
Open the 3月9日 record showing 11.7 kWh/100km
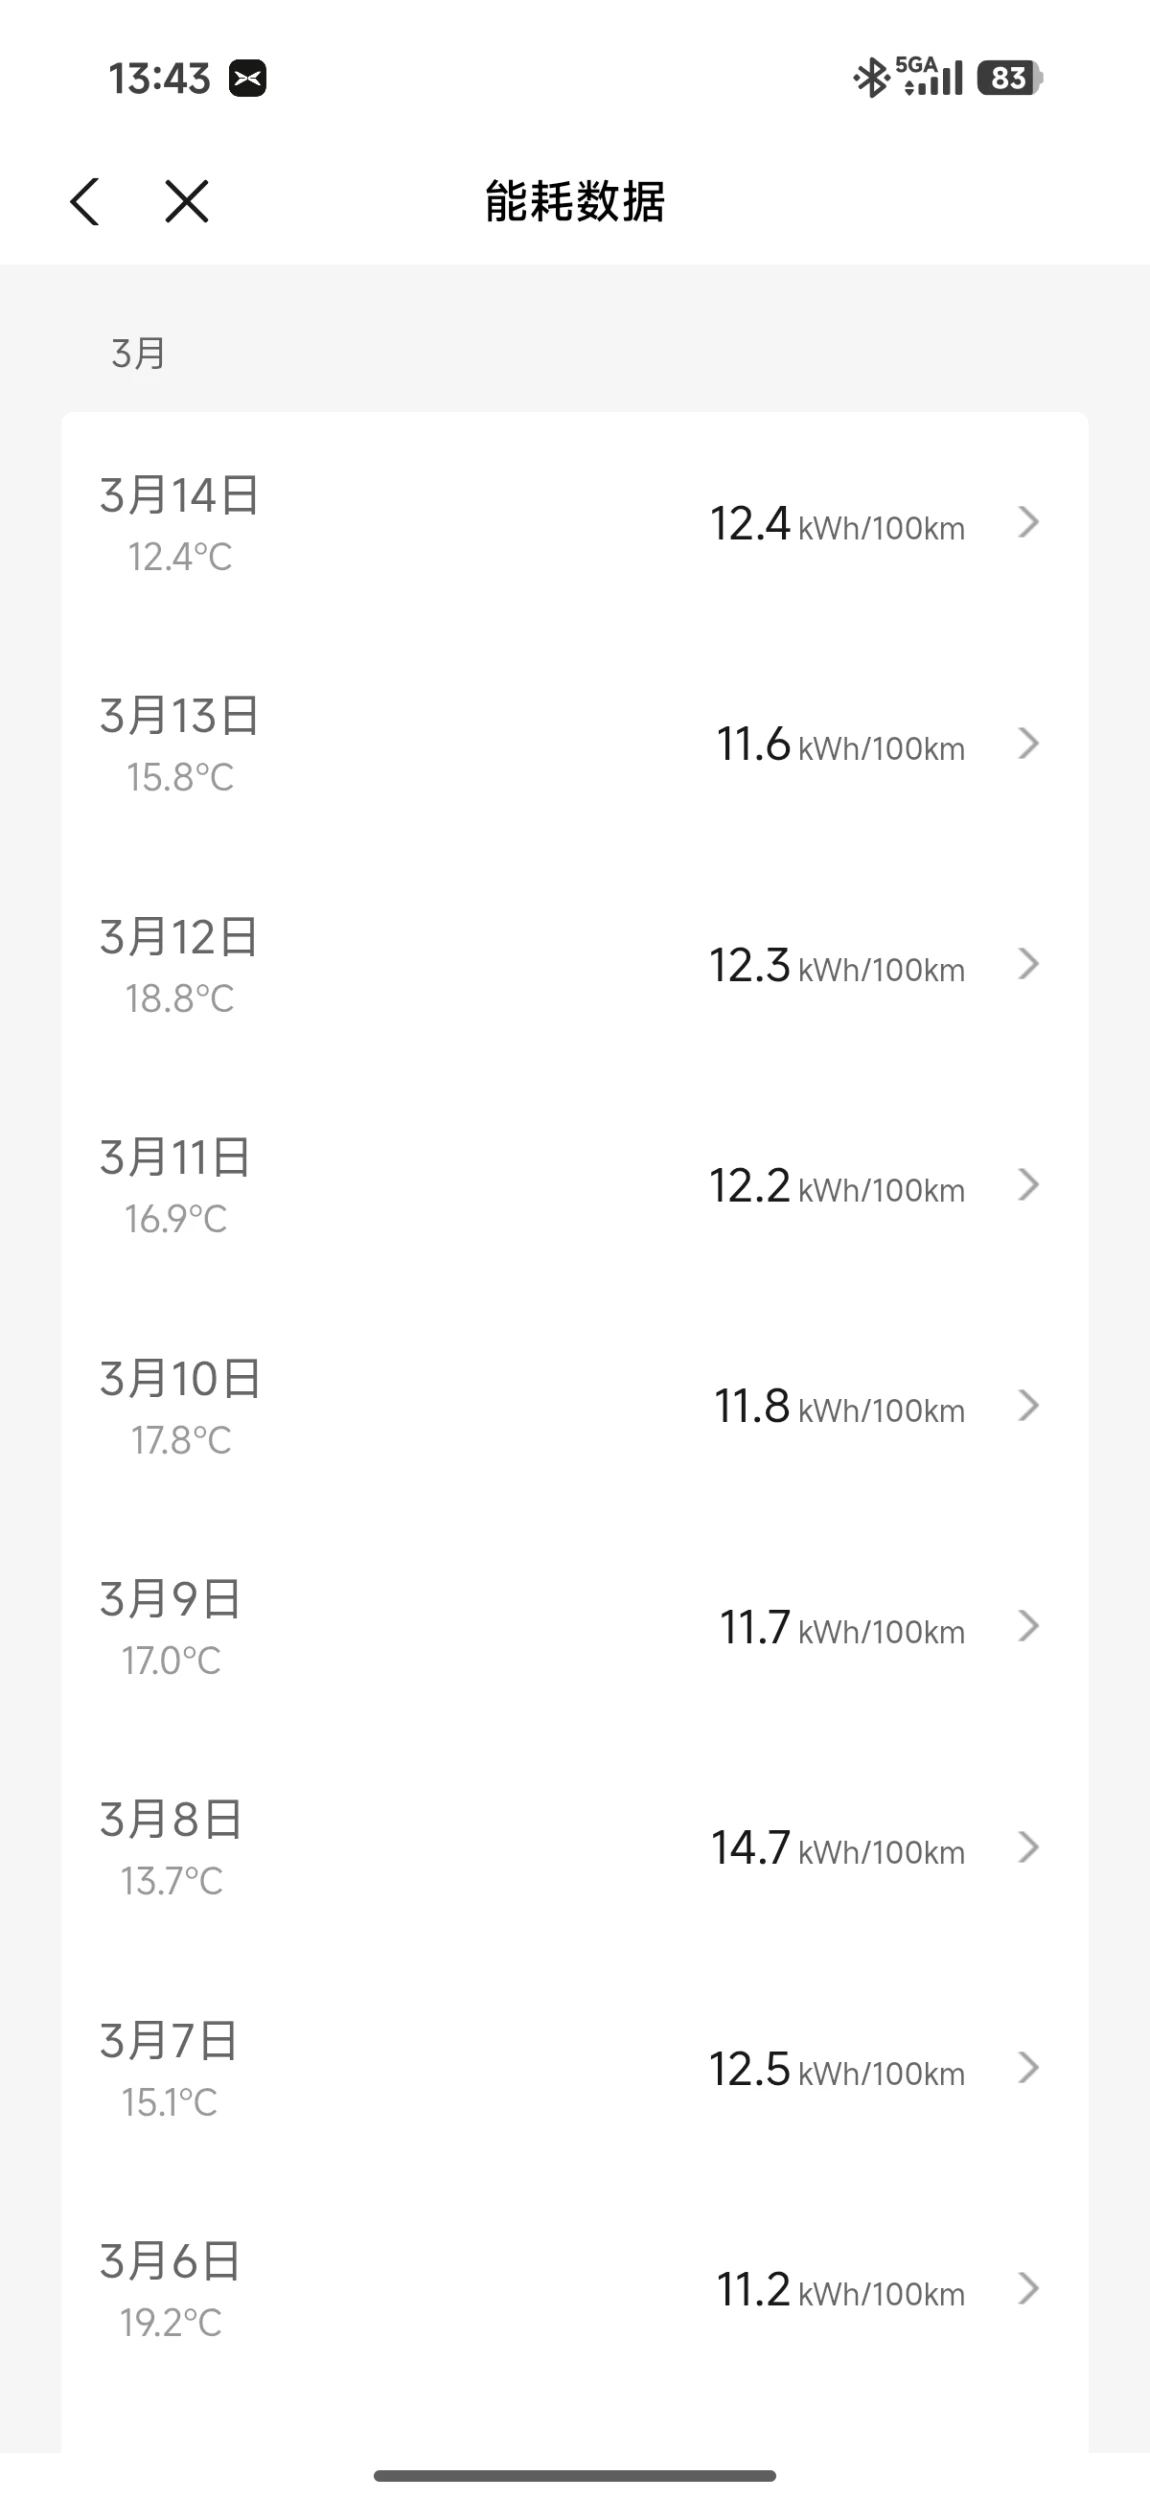pos(841,1627)
